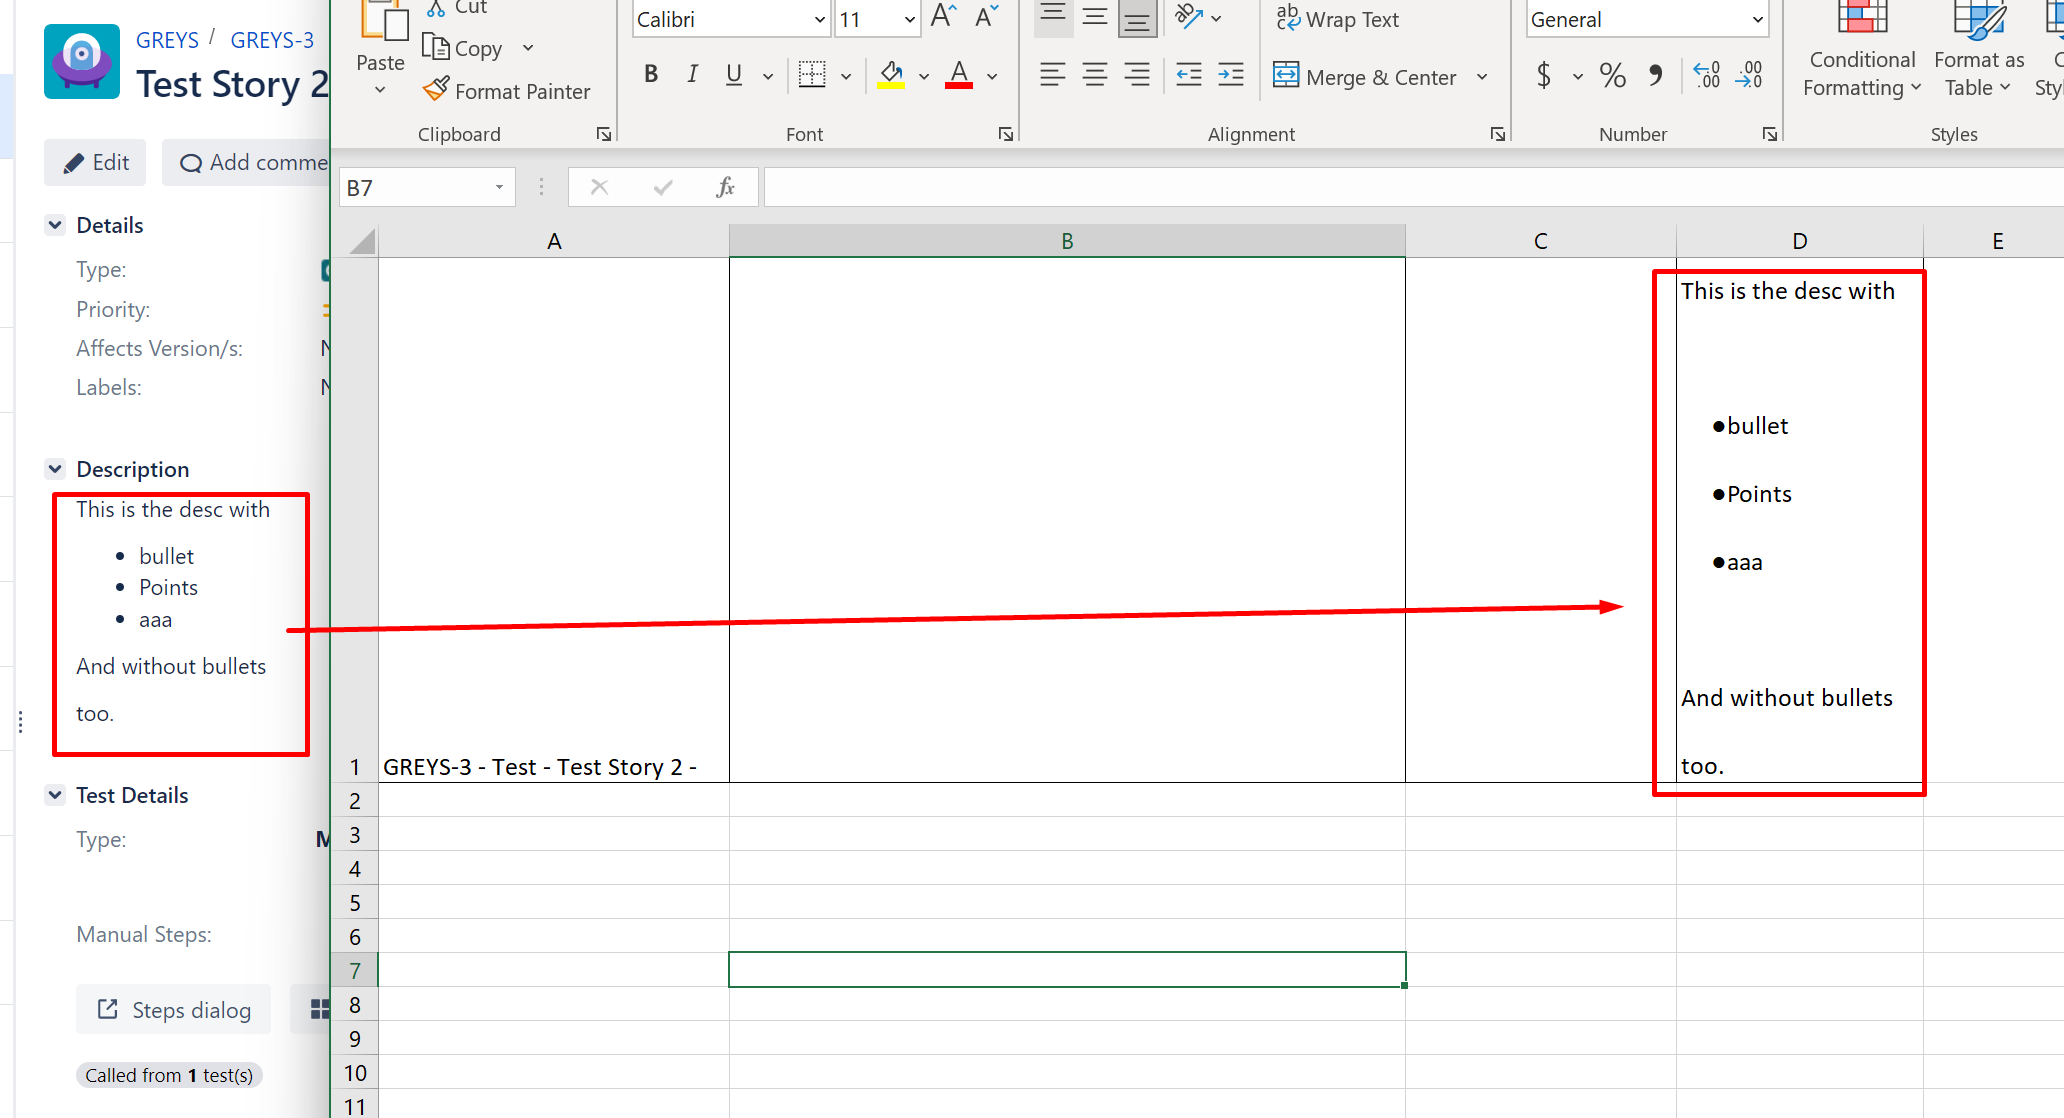Collapse the Description section
This screenshot has height=1118, width=2064.
click(55, 468)
